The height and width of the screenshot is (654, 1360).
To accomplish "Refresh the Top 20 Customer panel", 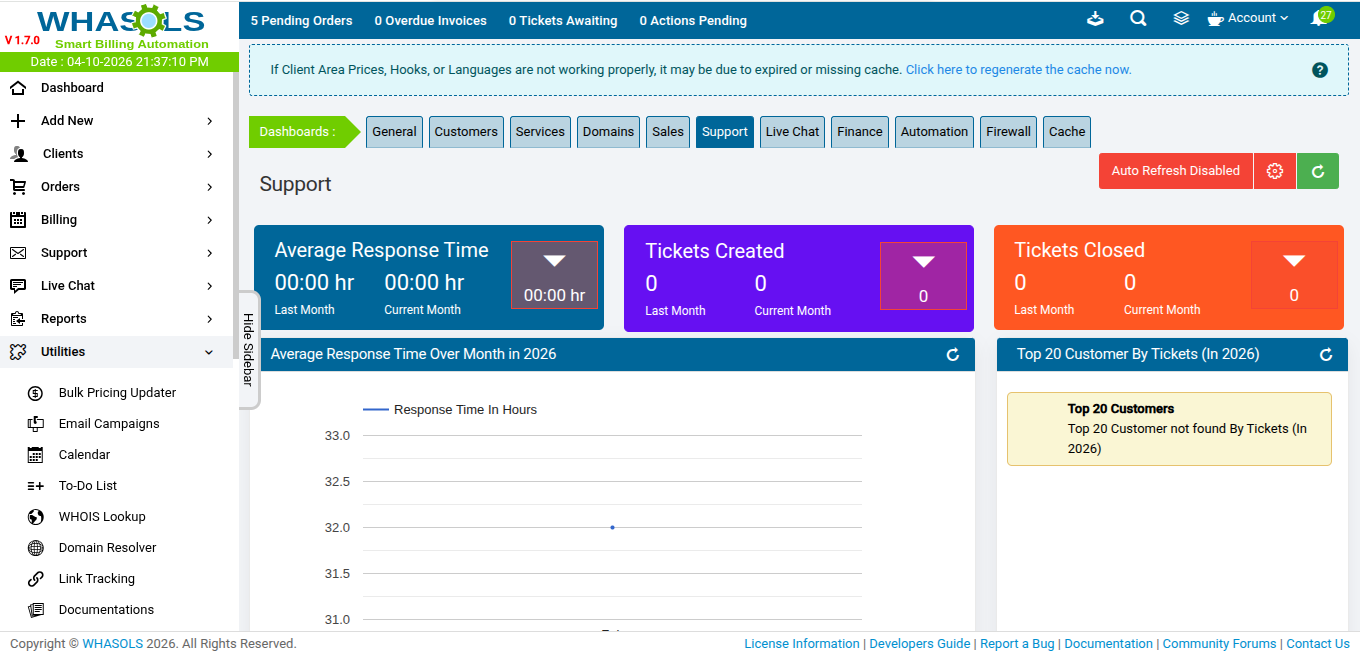I will pyautogui.click(x=1326, y=354).
